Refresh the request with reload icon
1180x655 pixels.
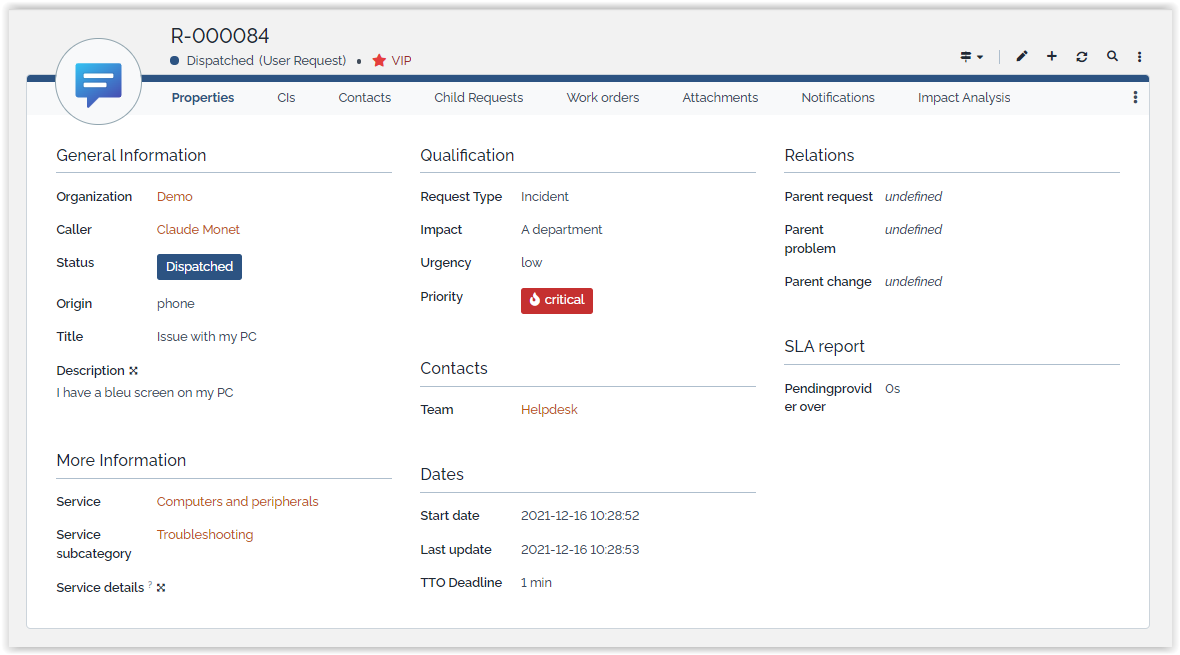tap(1081, 57)
